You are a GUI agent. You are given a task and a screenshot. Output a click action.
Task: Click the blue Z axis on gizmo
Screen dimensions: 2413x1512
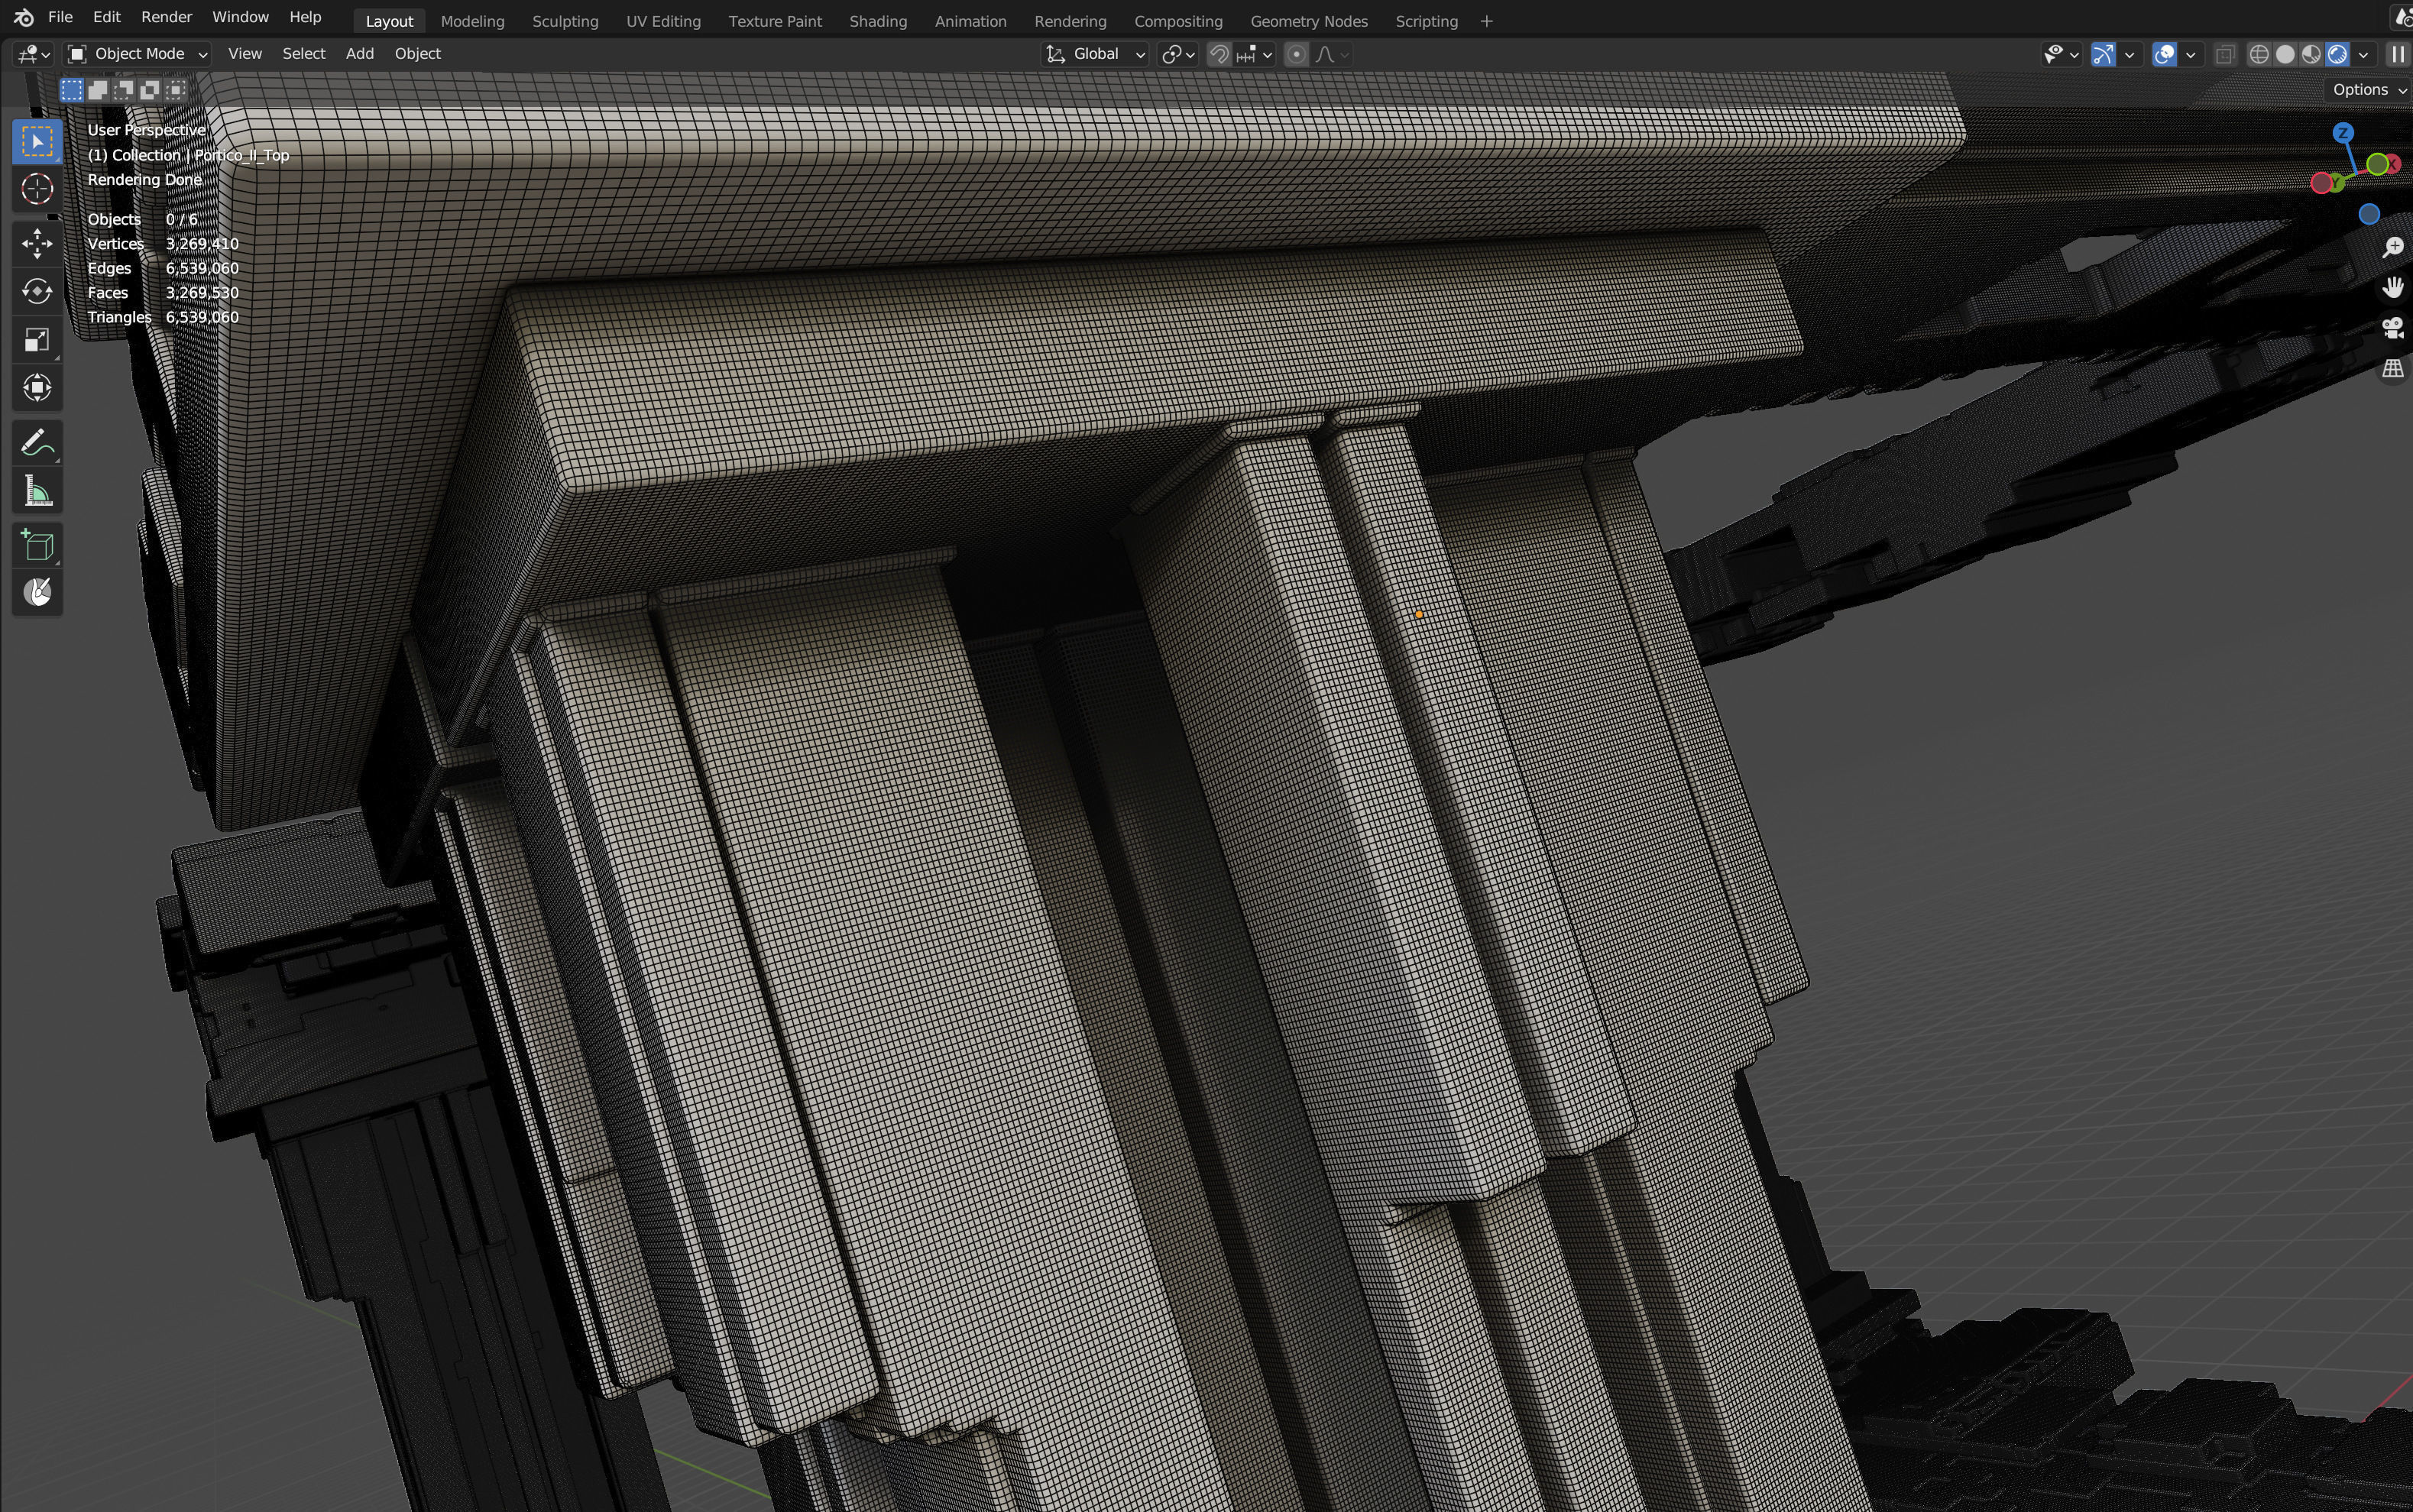2343,133
